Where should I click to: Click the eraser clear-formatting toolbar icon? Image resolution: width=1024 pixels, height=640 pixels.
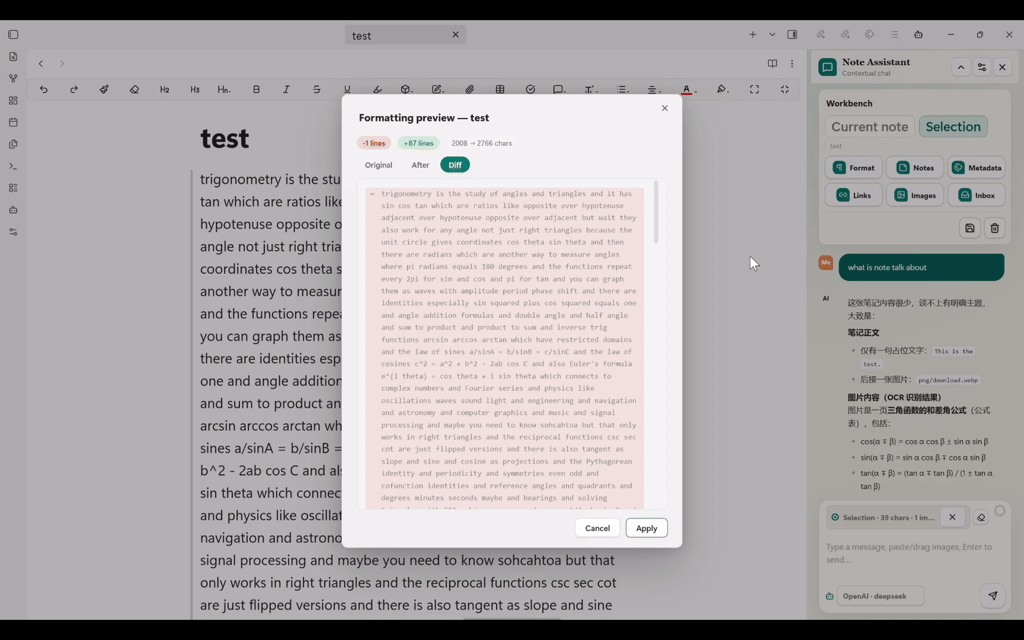pos(135,89)
